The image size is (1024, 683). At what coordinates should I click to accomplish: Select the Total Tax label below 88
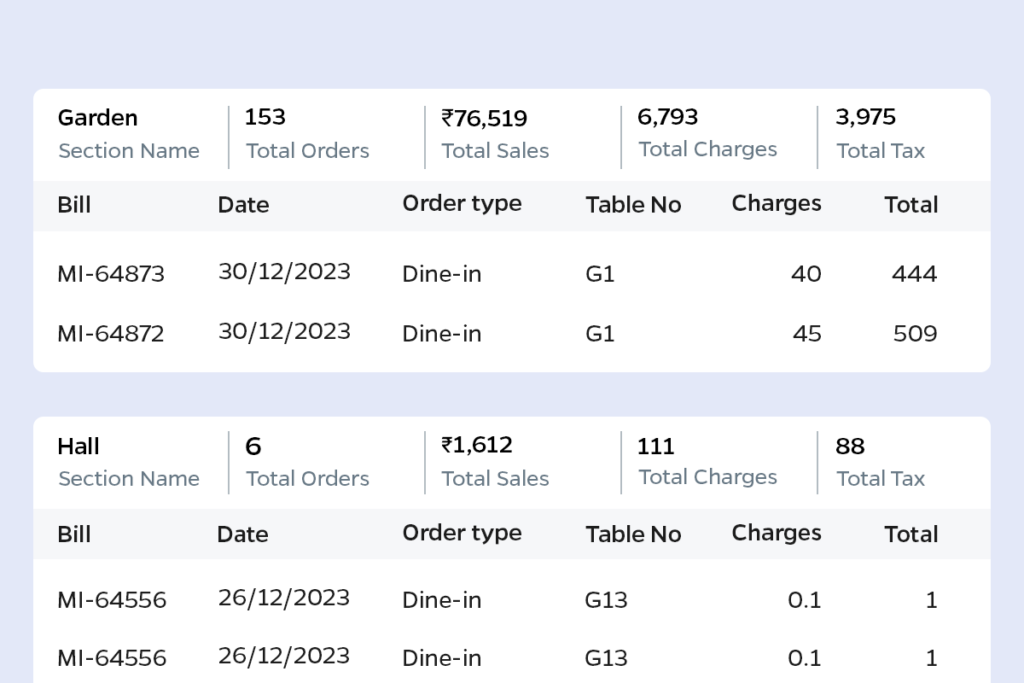881,479
